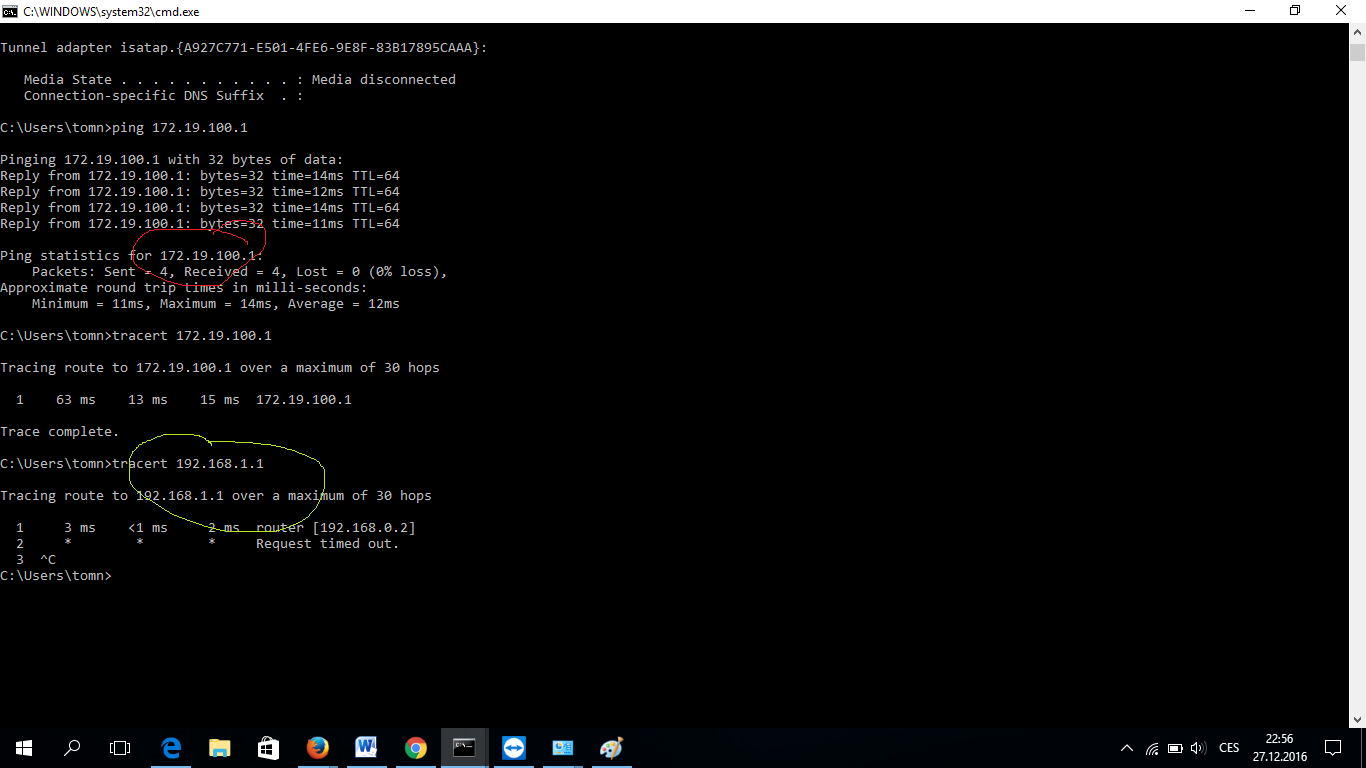Open Task View from the taskbar

point(120,748)
